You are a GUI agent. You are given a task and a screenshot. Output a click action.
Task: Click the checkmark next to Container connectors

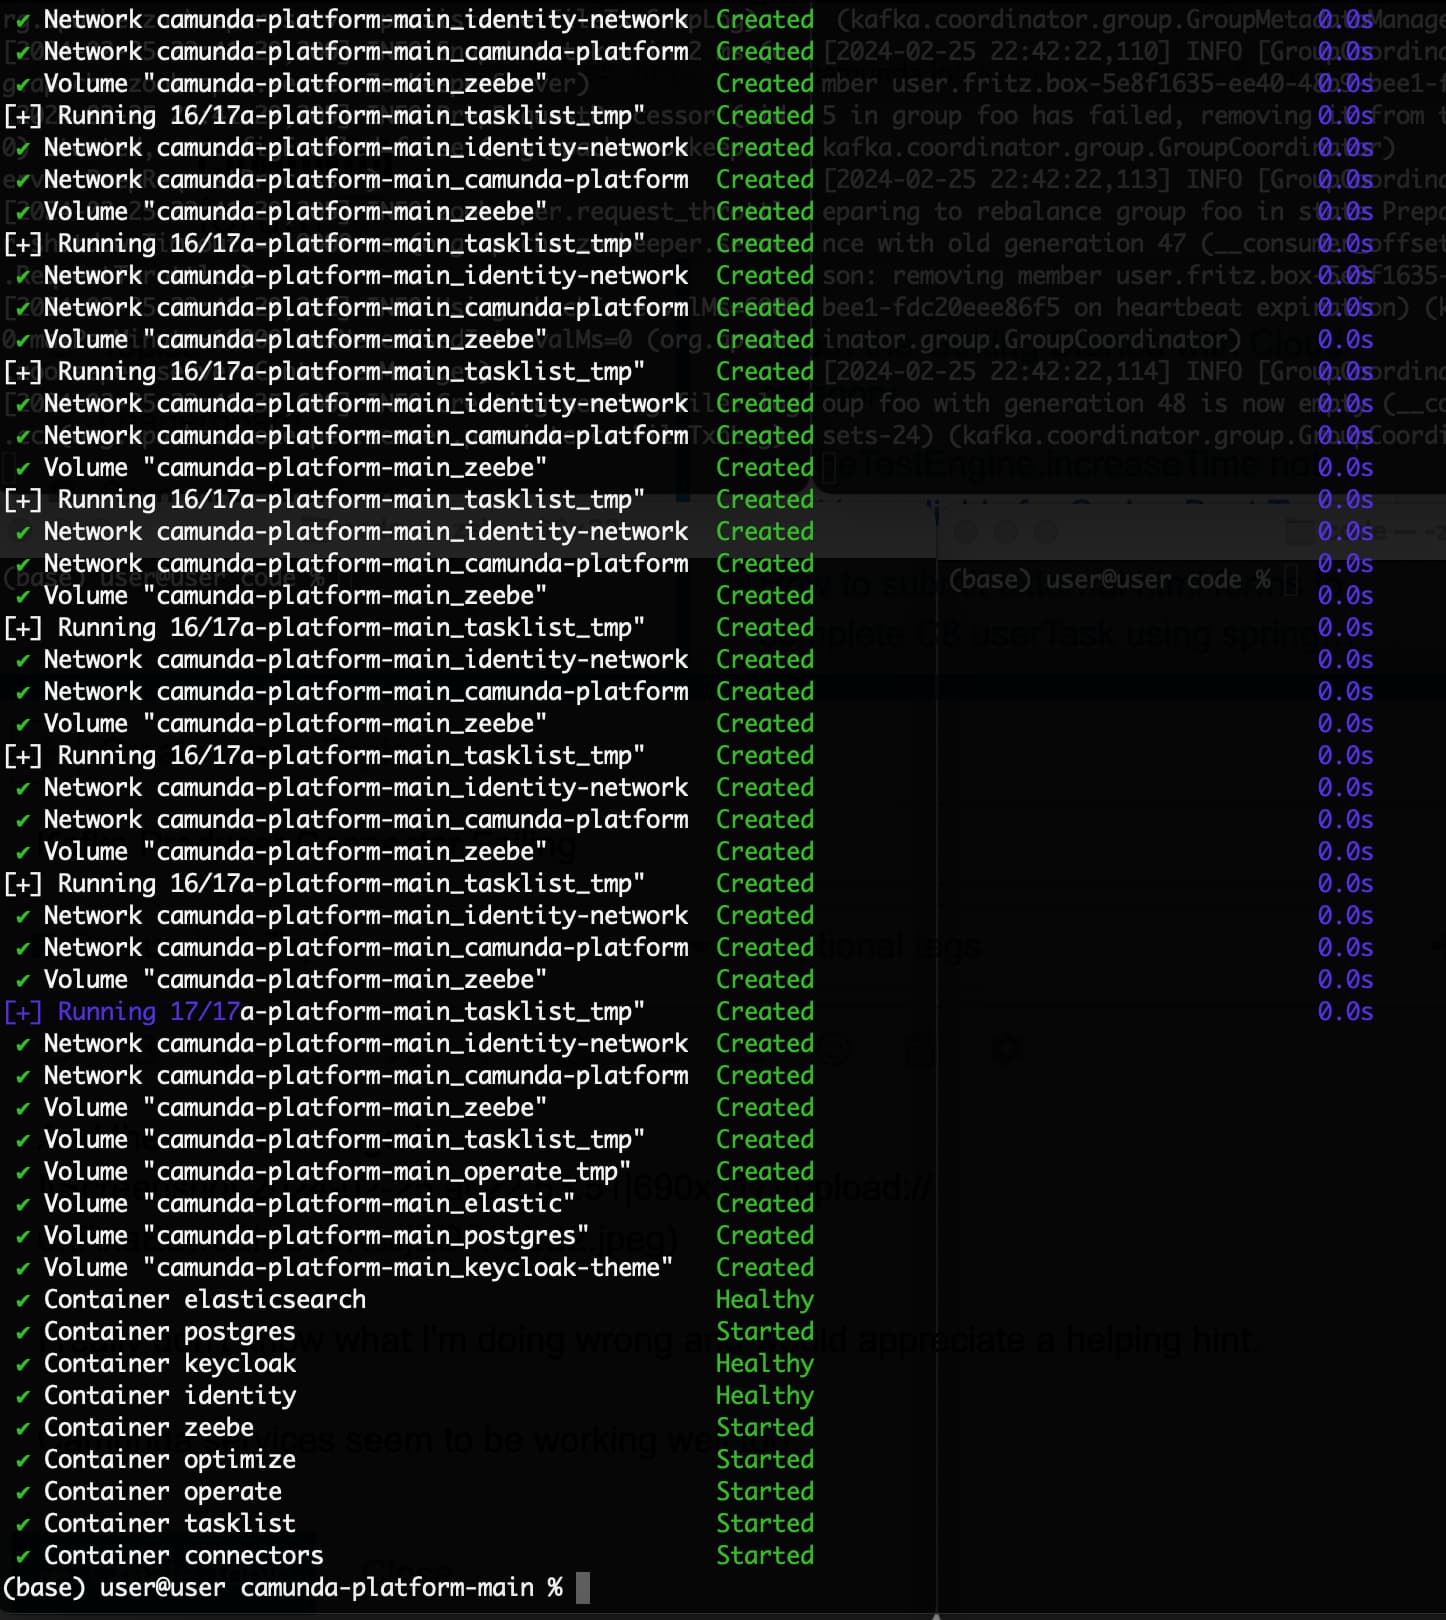23,1556
